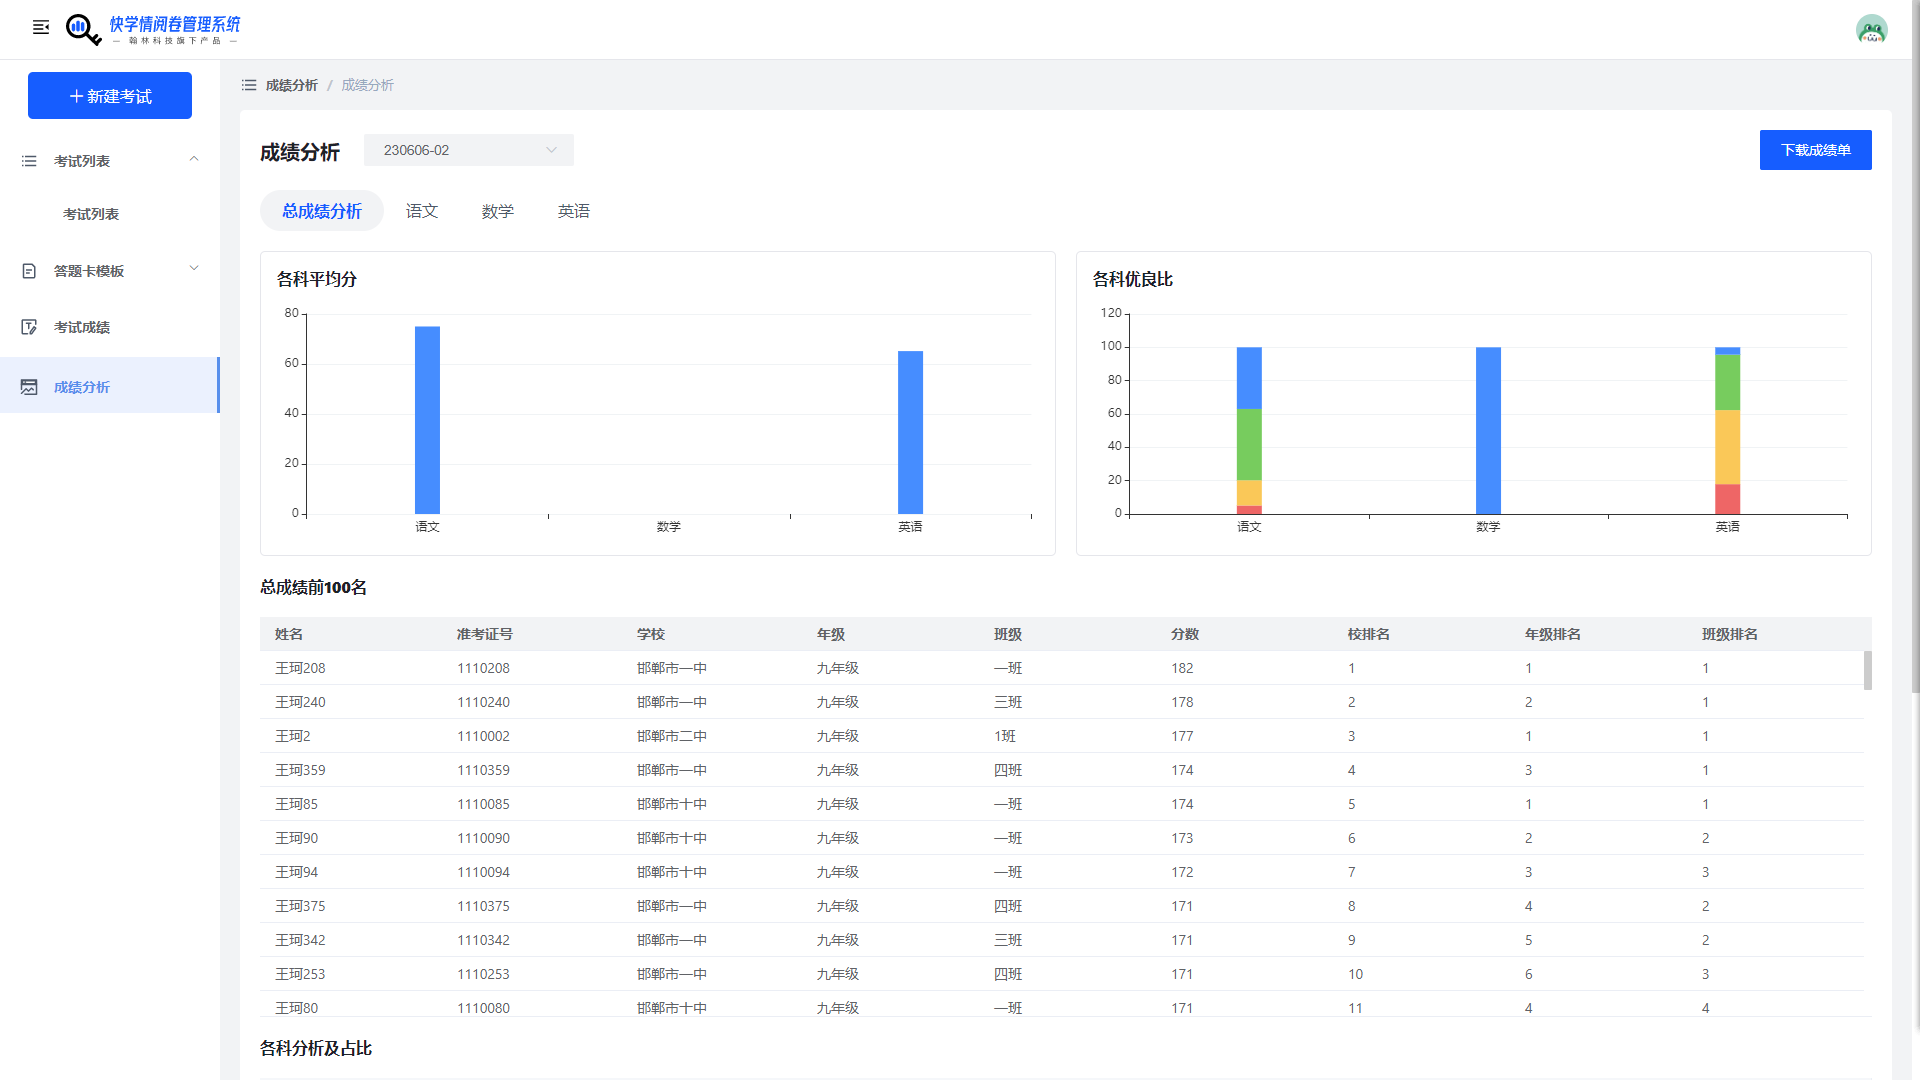Click the 考试列表 list icon in sidebar

(29, 161)
